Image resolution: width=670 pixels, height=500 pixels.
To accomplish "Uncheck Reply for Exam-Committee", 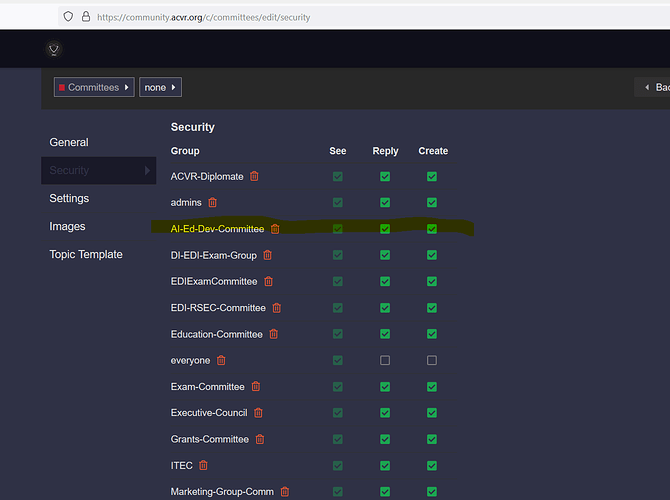I will point(385,387).
